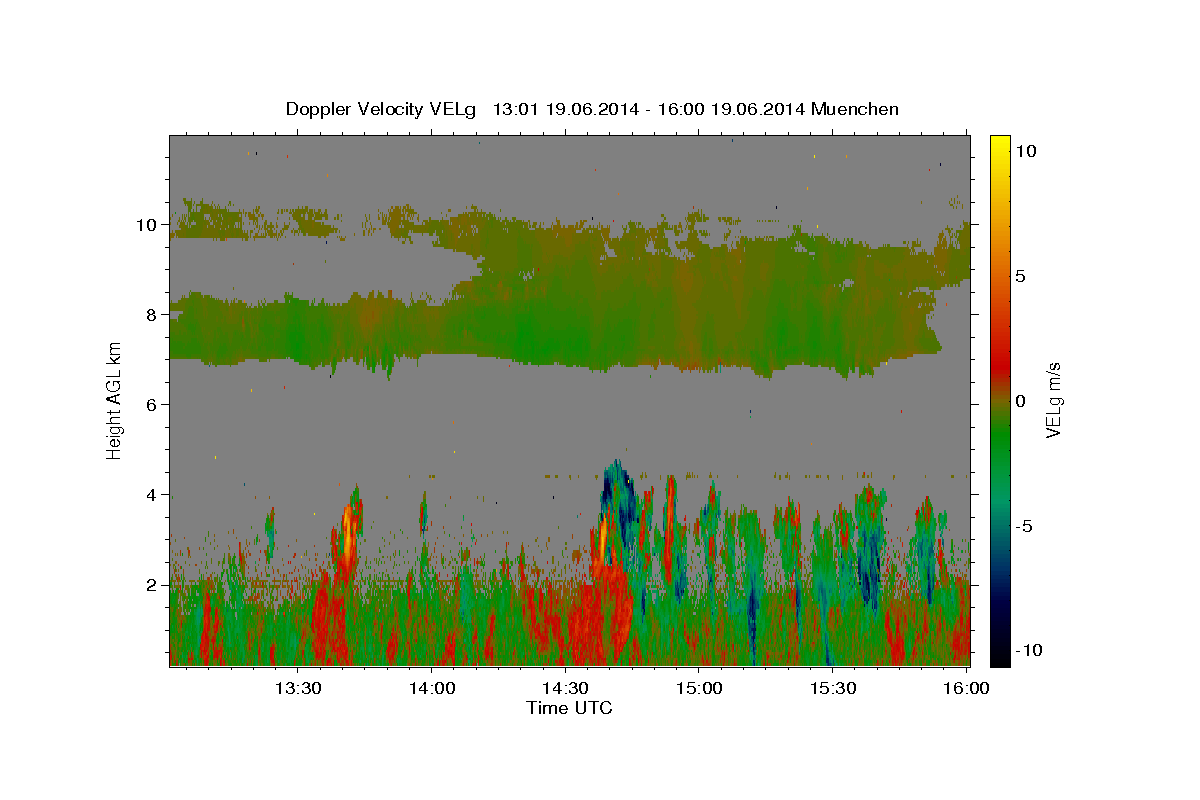Image resolution: width=1200 pixels, height=800 pixels.
Task: Click the 14:00 time tick label
Action: [432, 688]
